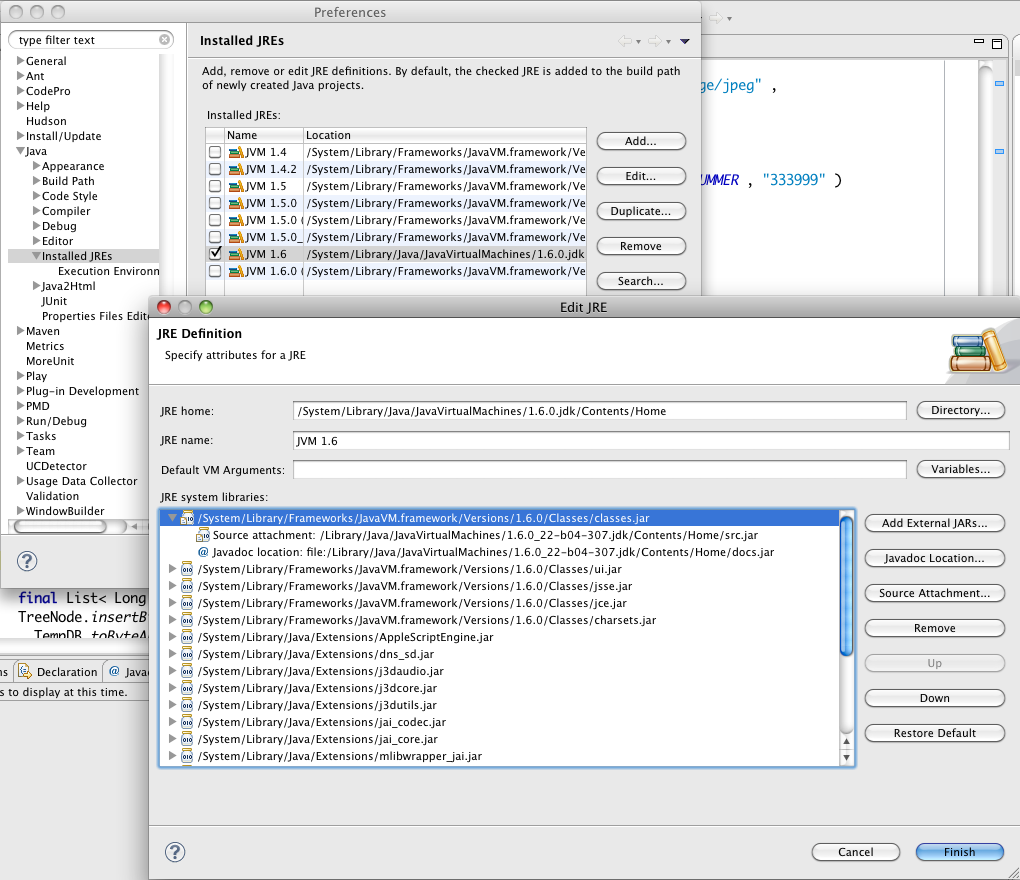Check the JVM 1.5 checkbox
Viewport: 1020px width, 880px height.
[x=215, y=186]
